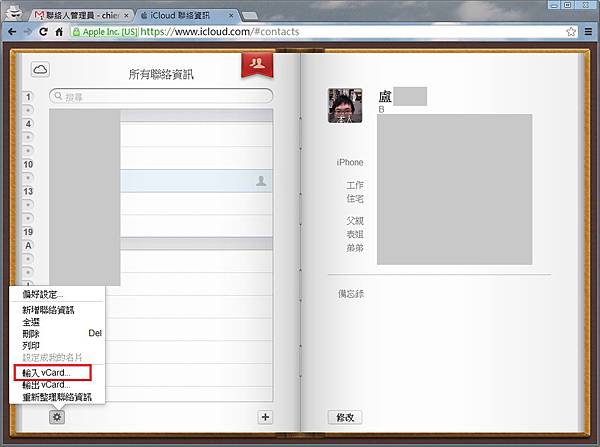The height and width of the screenshot is (447, 600).
Task: Click the search field in contacts list
Action: pyautogui.click(x=161, y=96)
